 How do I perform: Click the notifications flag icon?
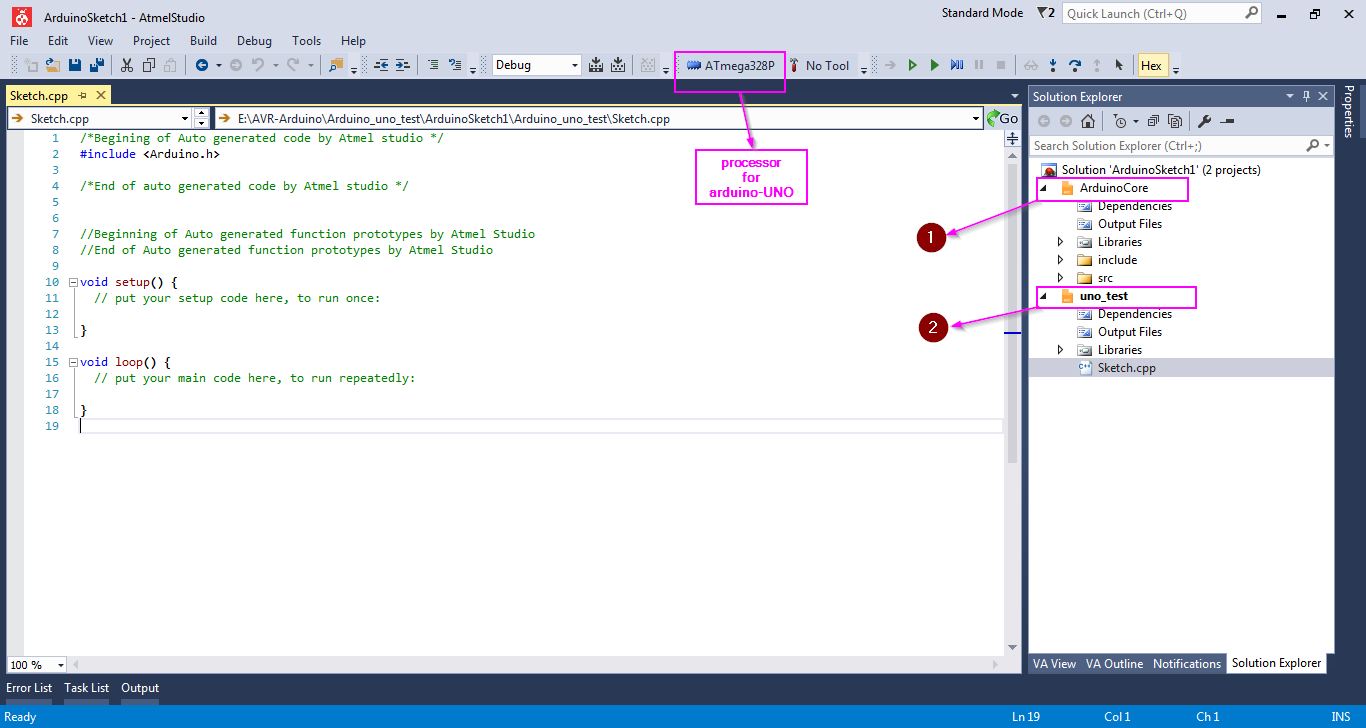click(1045, 13)
